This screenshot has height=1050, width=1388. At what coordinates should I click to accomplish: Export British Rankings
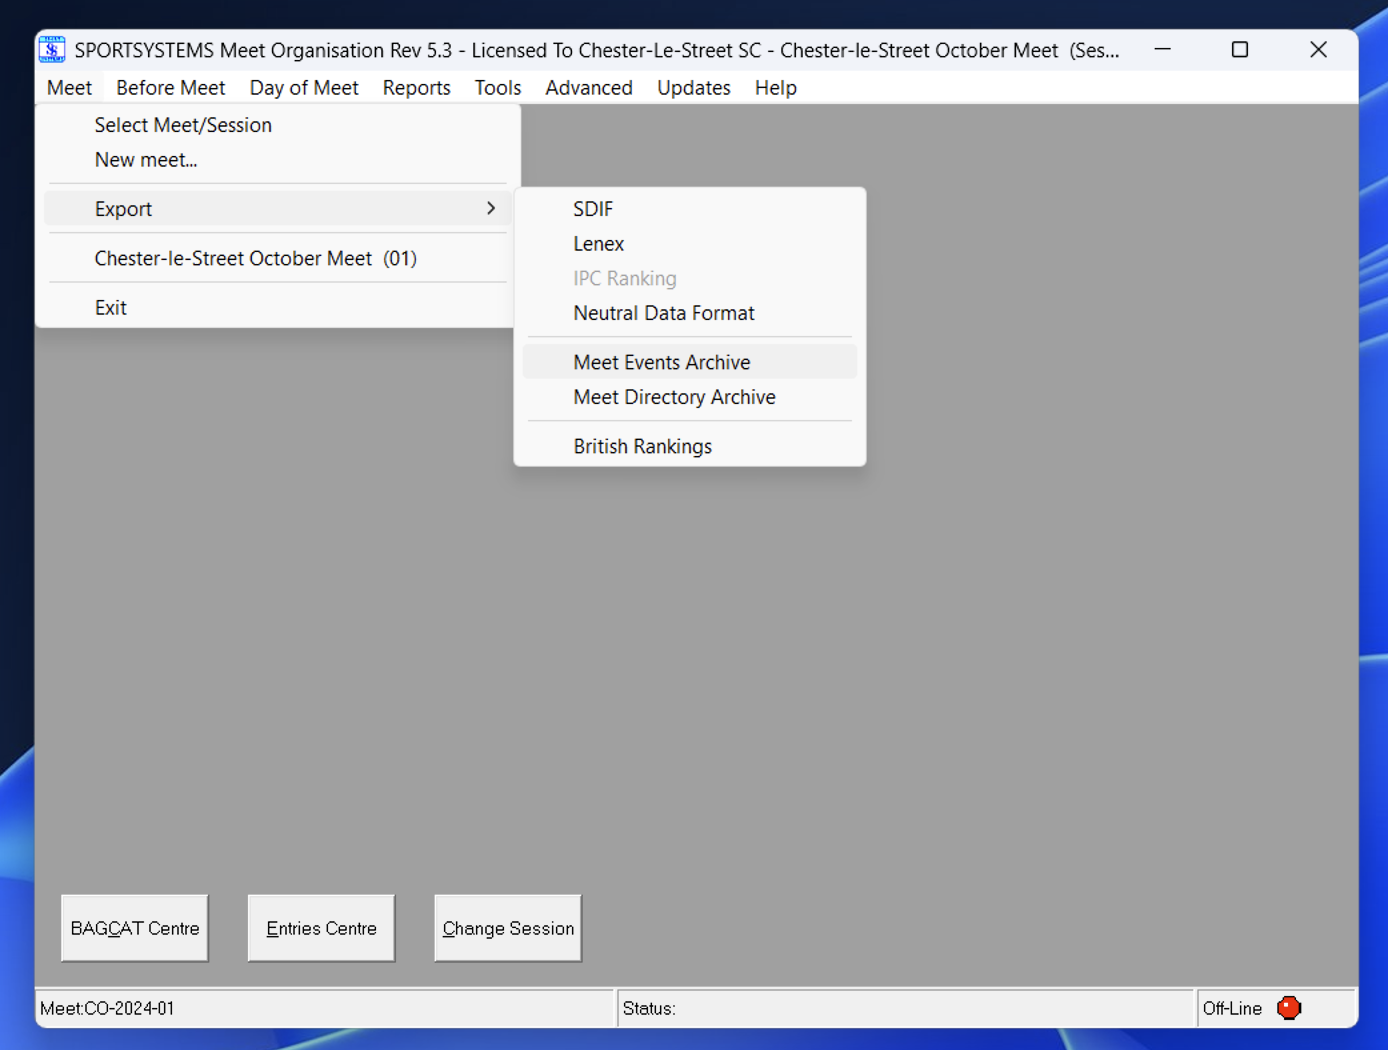tap(690, 446)
